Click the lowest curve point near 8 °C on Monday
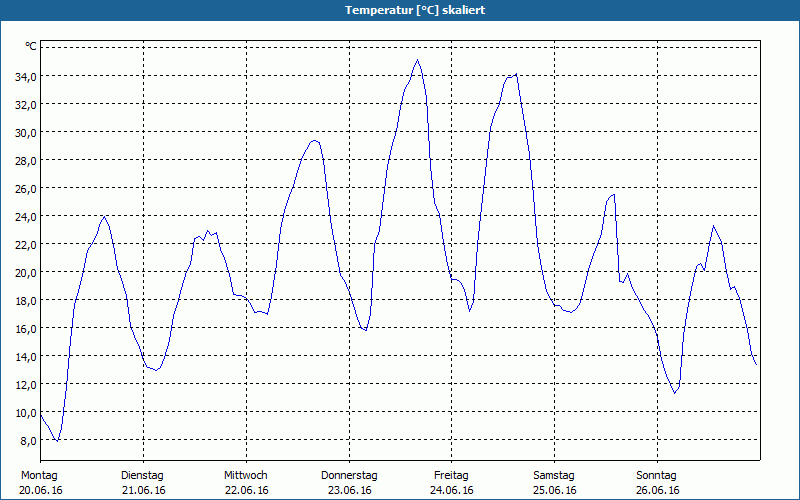The width and height of the screenshot is (800, 500). pos(58,441)
